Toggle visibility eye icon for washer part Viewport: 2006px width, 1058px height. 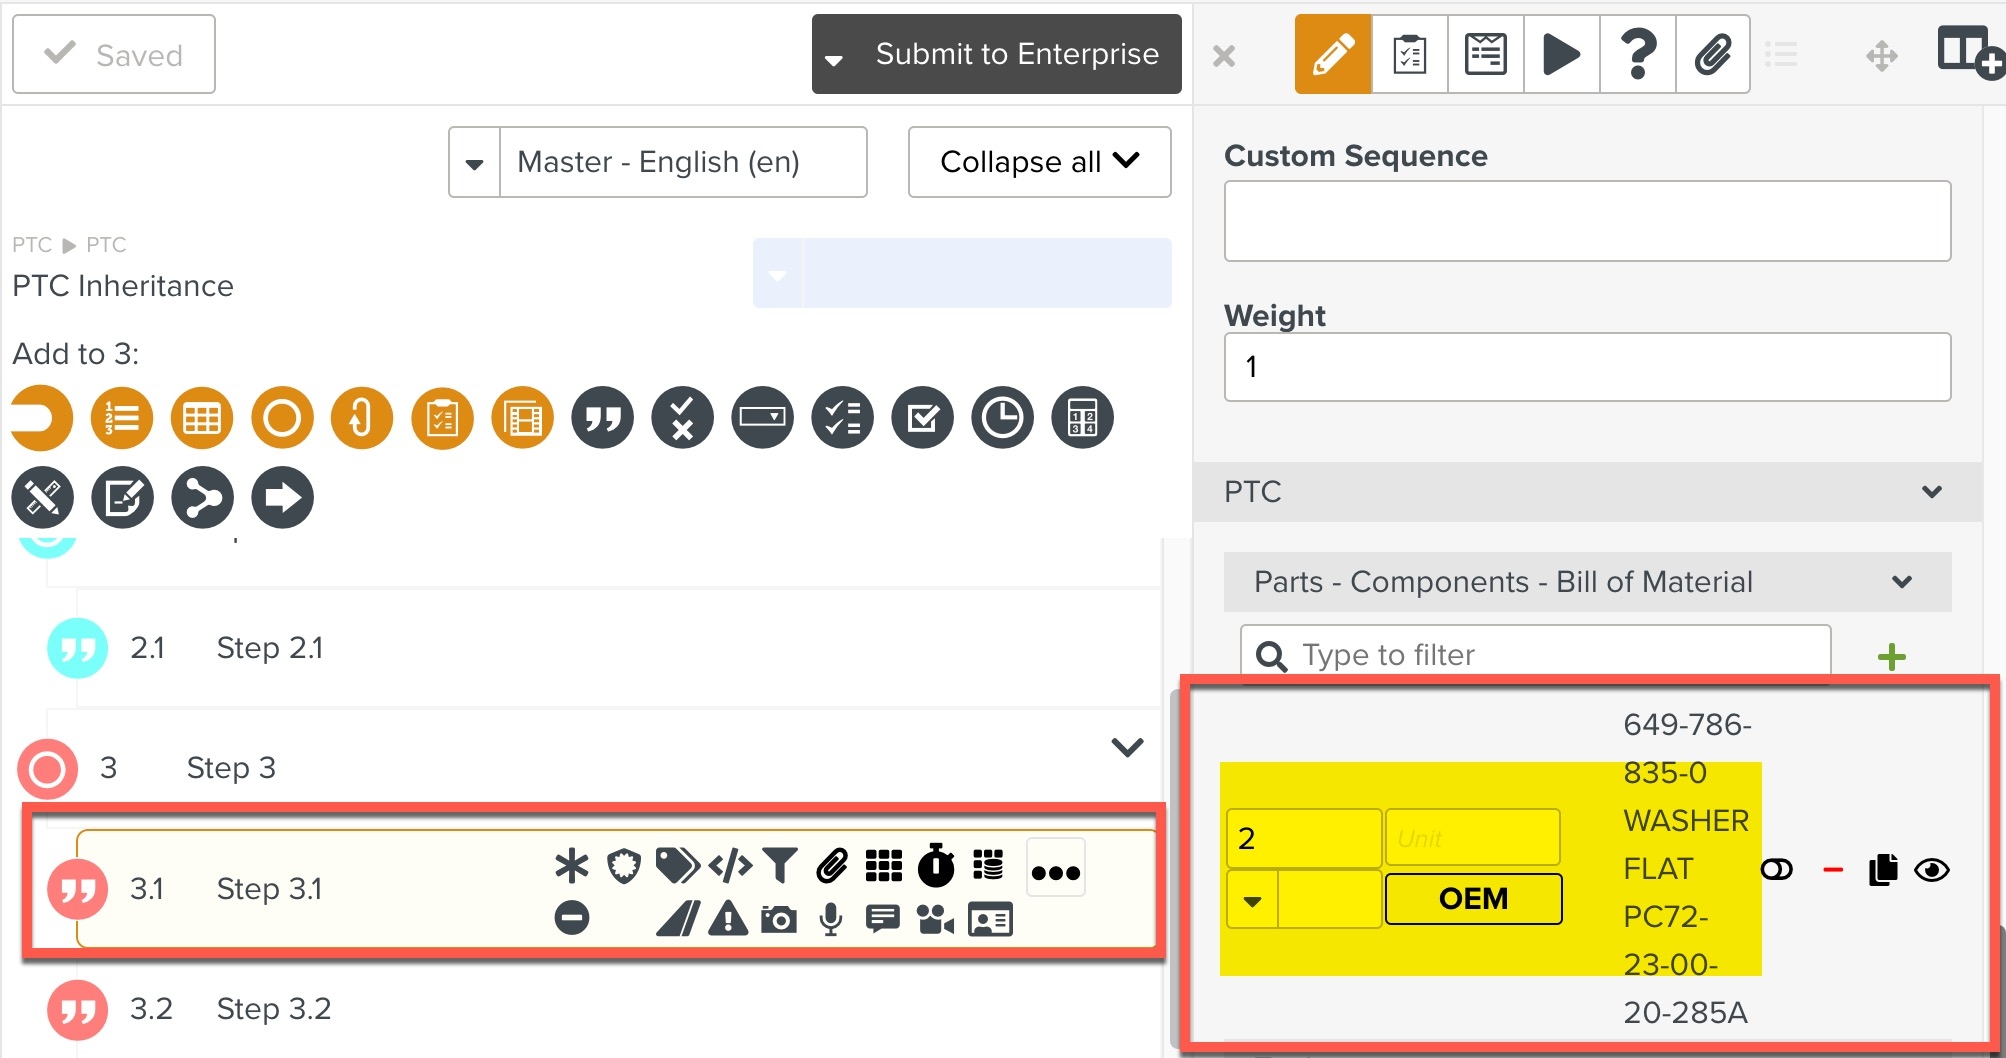point(1931,870)
